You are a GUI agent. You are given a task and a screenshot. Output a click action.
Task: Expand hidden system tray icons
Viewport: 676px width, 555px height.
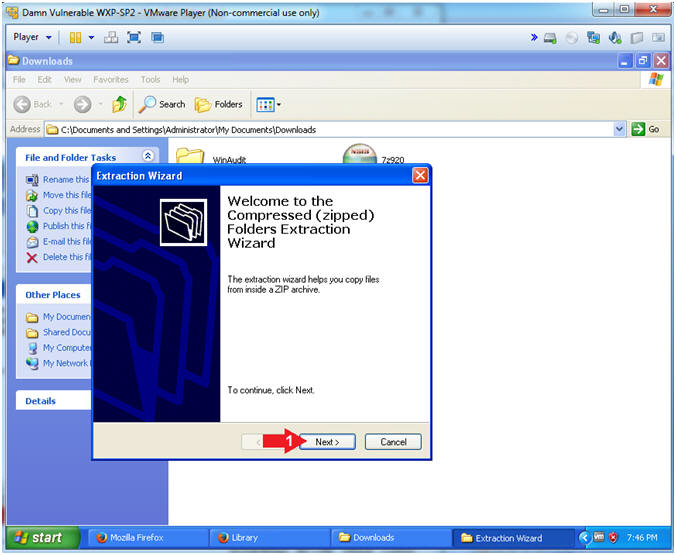coord(584,537)
